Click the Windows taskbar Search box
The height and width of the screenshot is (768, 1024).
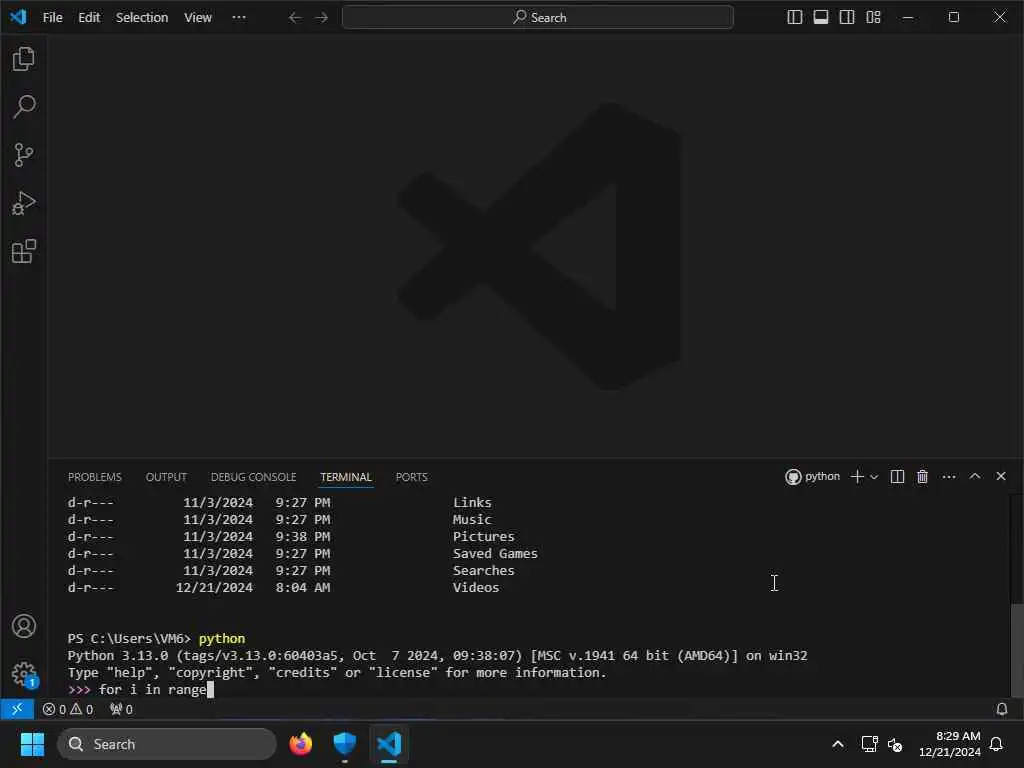click(x=167, y=744)
